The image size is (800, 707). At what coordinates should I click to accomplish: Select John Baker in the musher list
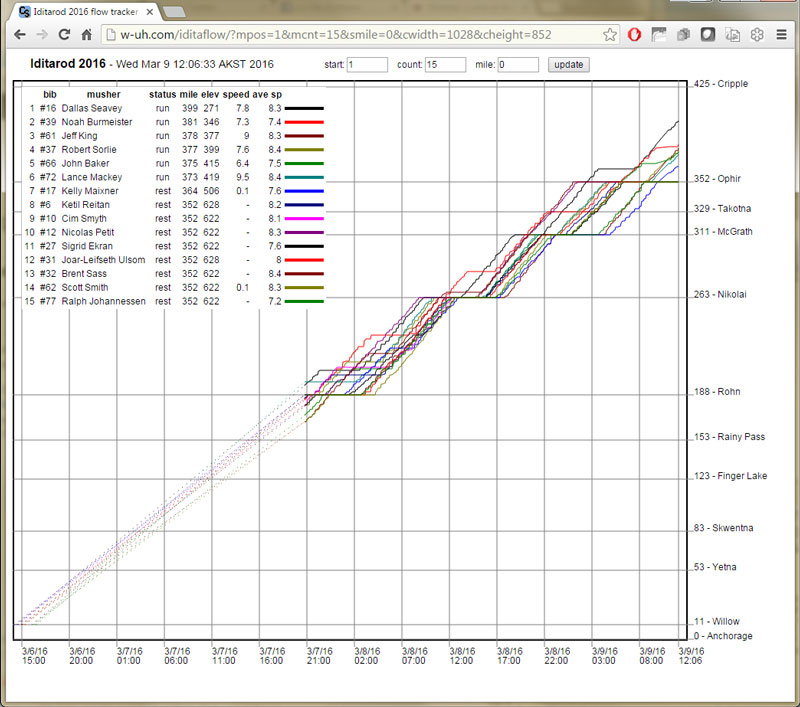(85, 163)
